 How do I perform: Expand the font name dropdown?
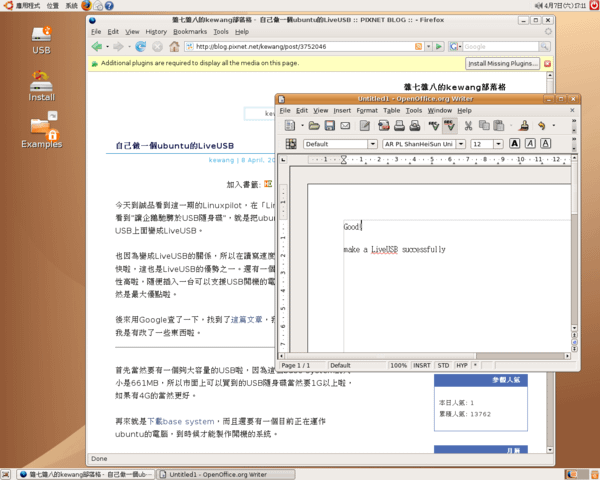(x=461, y=144)
